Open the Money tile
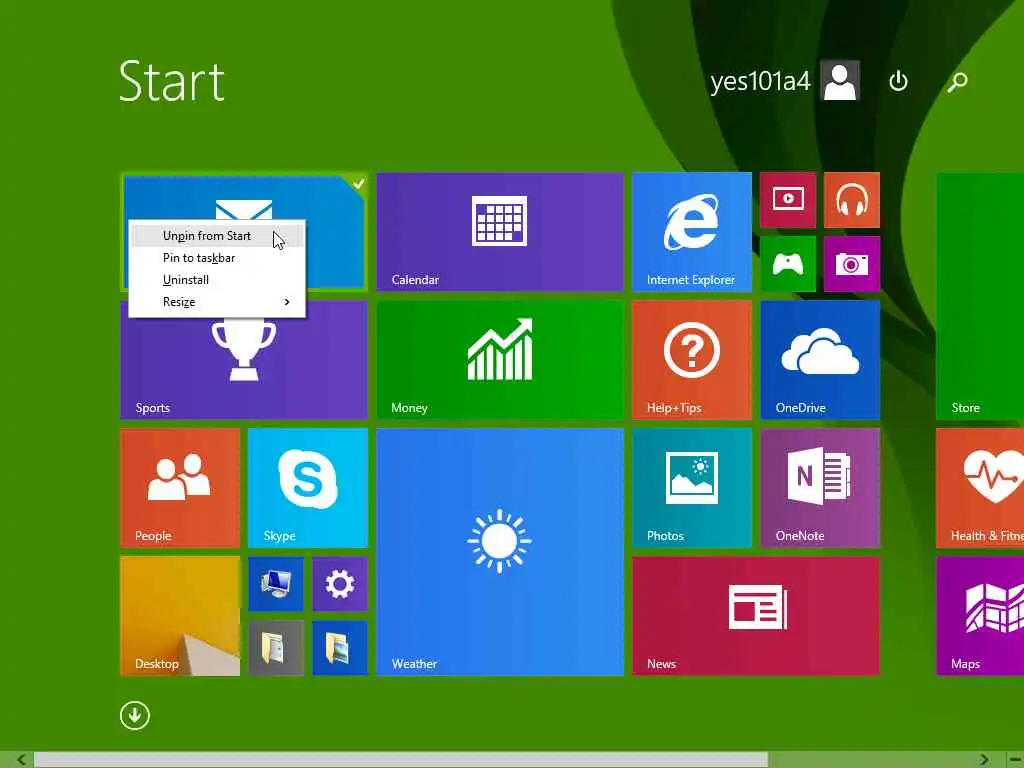Screen dimensions: 1024x768 (500, 360)
